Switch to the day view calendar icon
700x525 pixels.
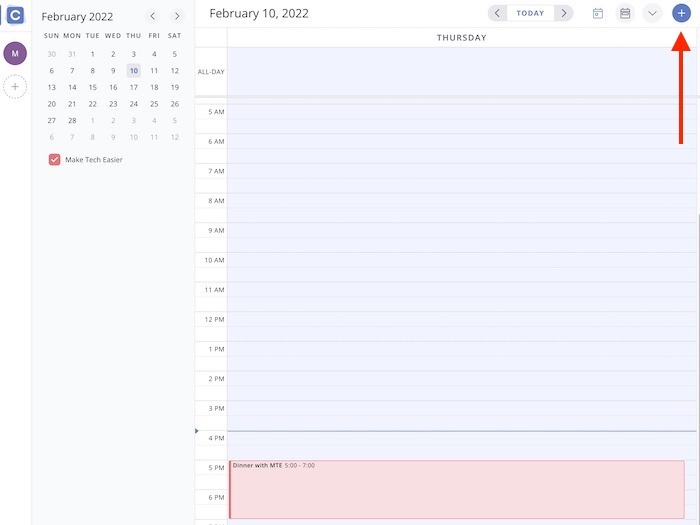coord(598,13)
